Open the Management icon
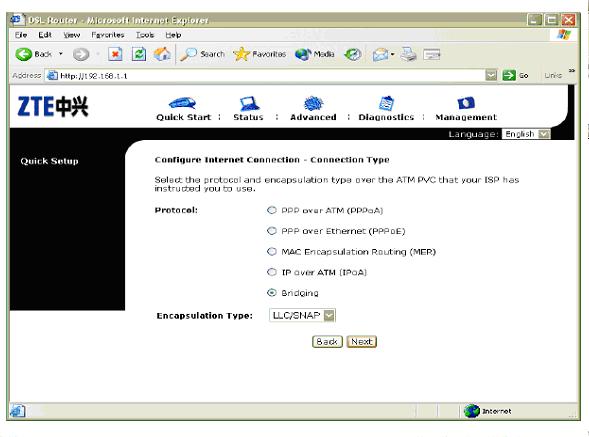The image size is (589, 437). (x=466, y=103)
